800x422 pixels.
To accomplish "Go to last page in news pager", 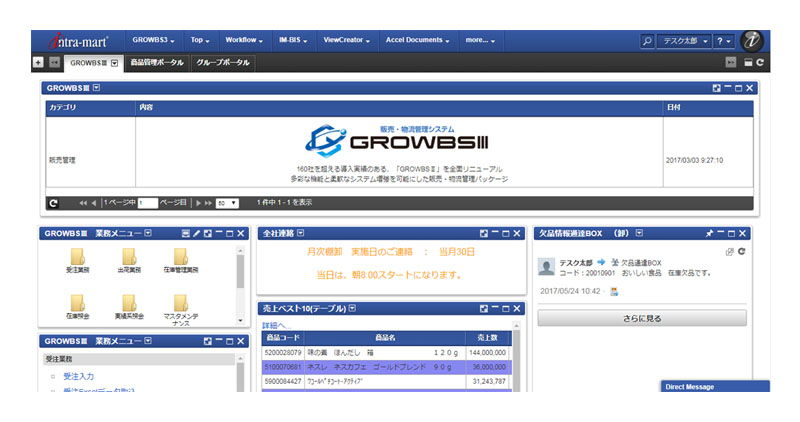I will 208,203.
